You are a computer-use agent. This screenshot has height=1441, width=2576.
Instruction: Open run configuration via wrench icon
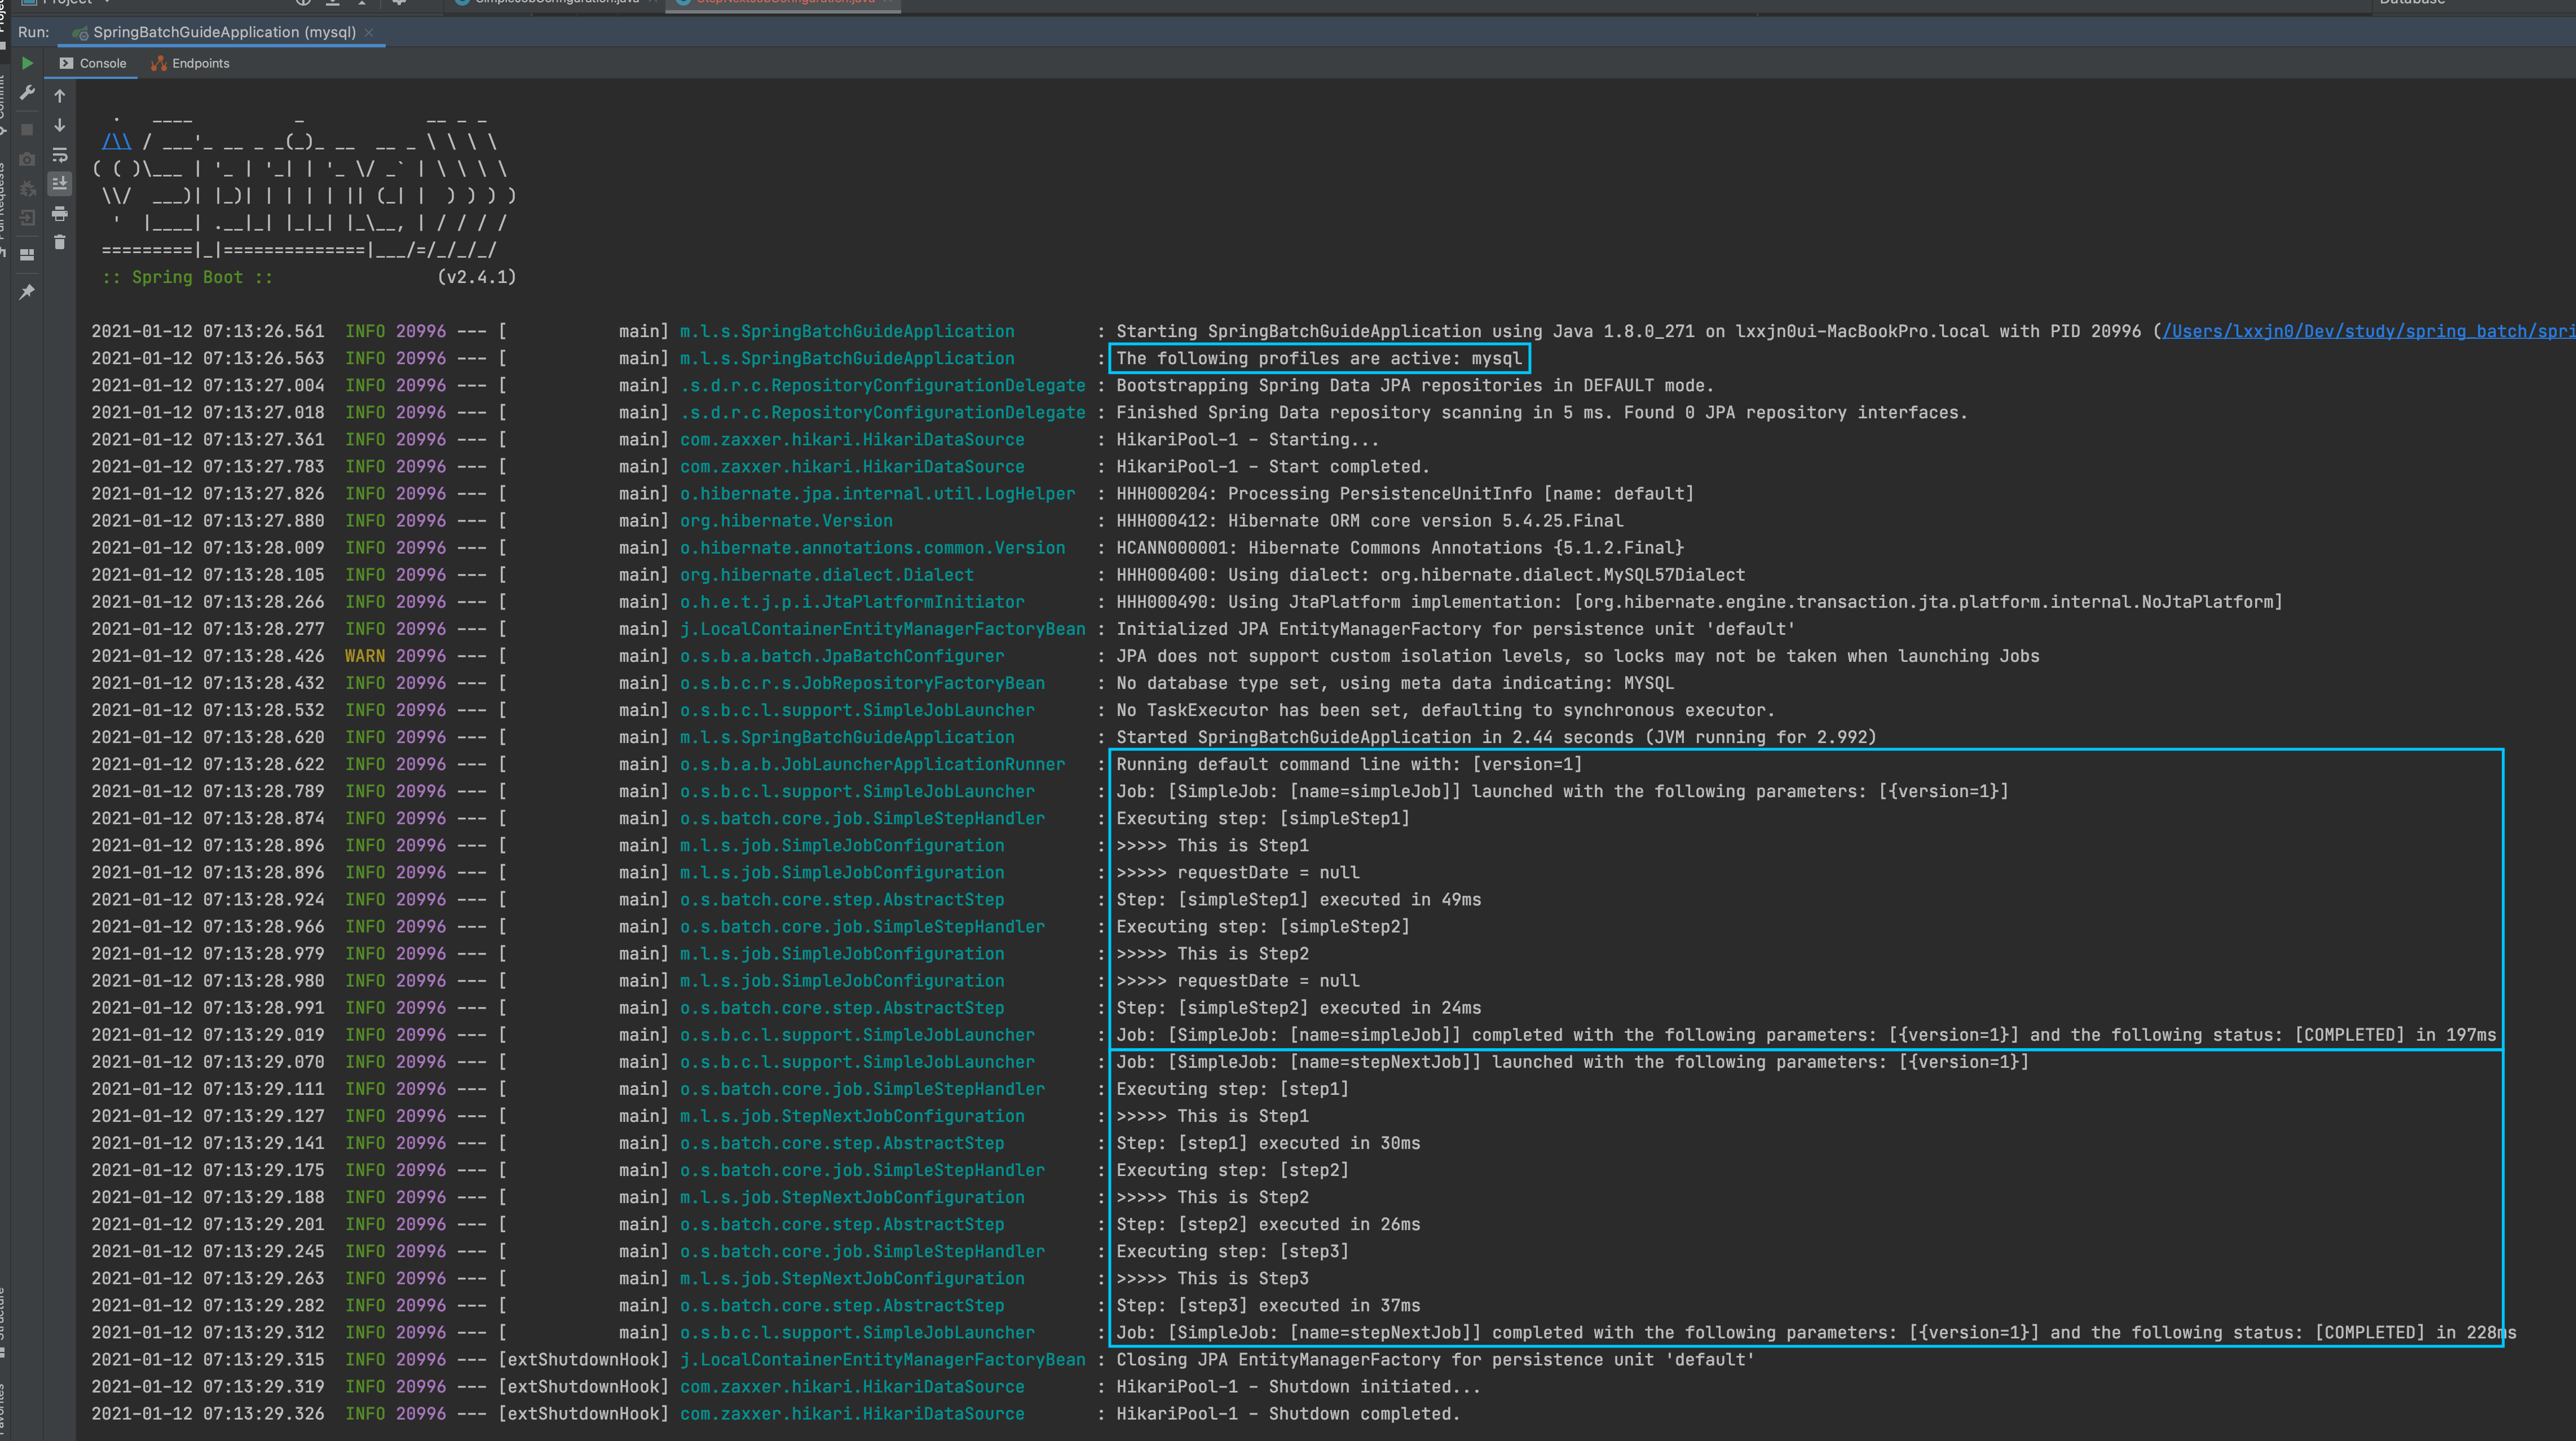(x=27, y=93)
